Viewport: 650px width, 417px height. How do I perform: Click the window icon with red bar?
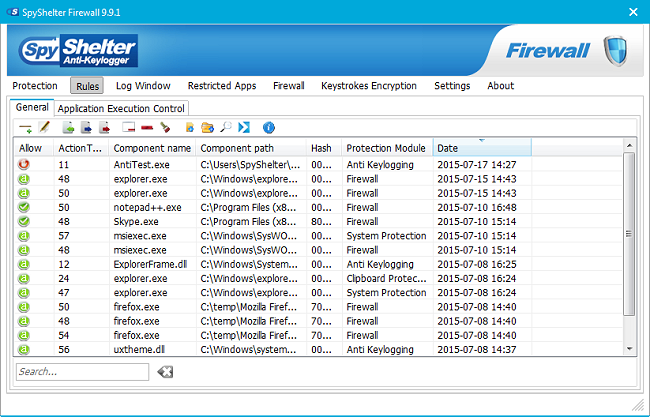(129, 127)
